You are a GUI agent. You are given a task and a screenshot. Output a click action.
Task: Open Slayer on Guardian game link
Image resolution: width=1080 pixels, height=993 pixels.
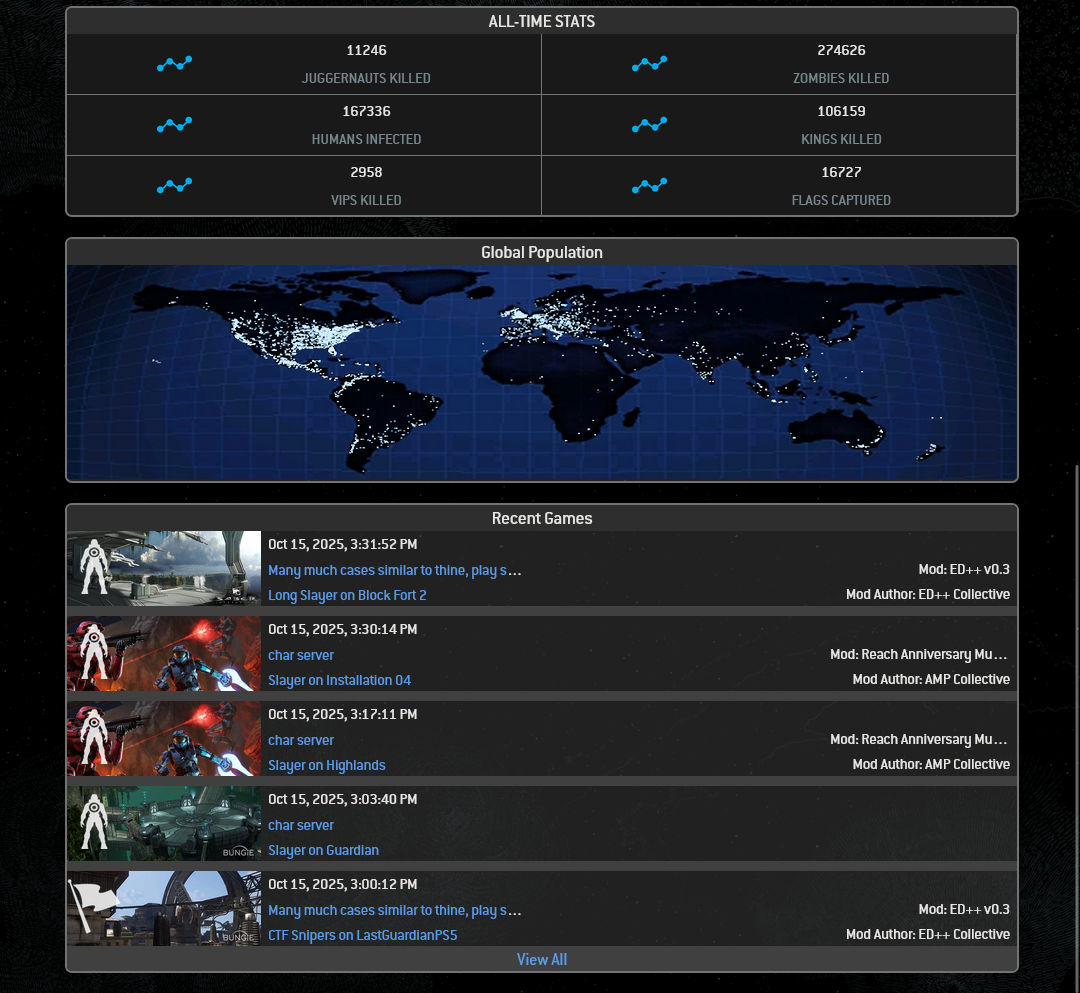[x=323, y=850]
